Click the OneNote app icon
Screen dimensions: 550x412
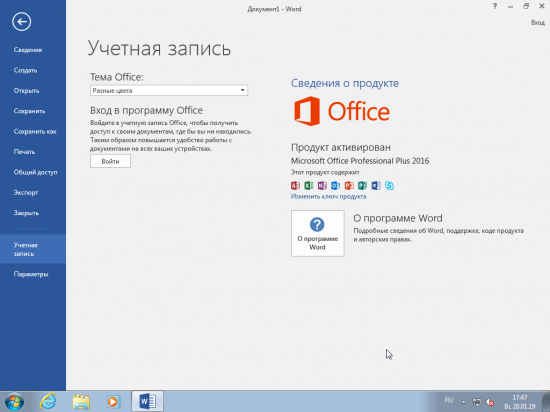[x=322, y=185]
